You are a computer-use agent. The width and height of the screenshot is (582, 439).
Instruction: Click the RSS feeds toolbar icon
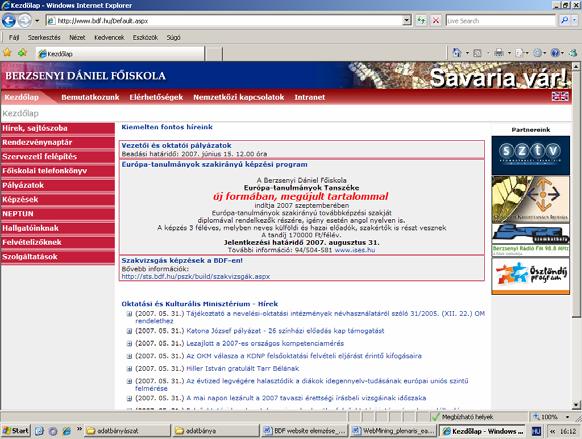click(477, 53)
